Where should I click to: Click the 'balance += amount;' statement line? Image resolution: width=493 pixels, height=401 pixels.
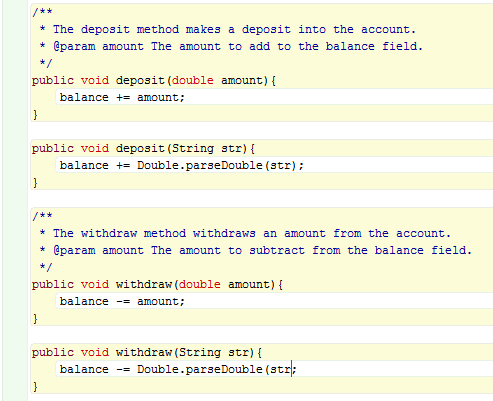click(x=122, y=97)
